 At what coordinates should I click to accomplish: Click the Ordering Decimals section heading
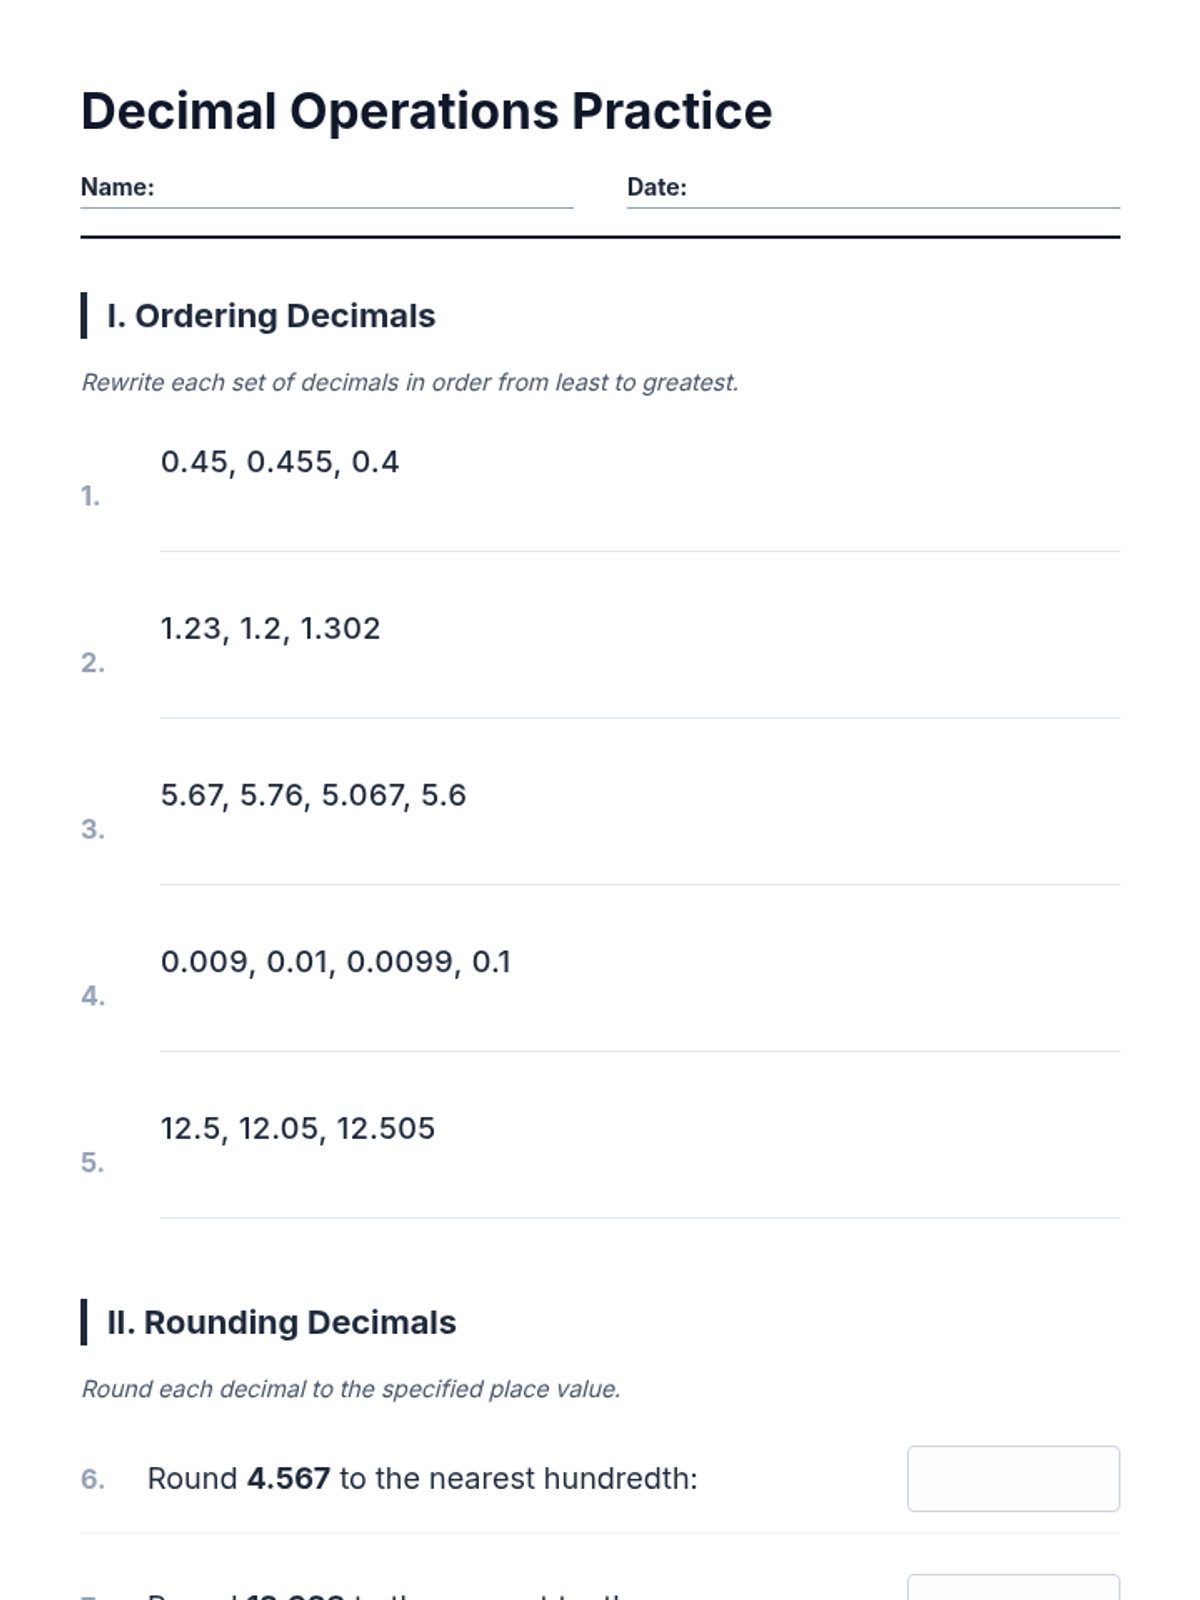click(x=270, y=316)
